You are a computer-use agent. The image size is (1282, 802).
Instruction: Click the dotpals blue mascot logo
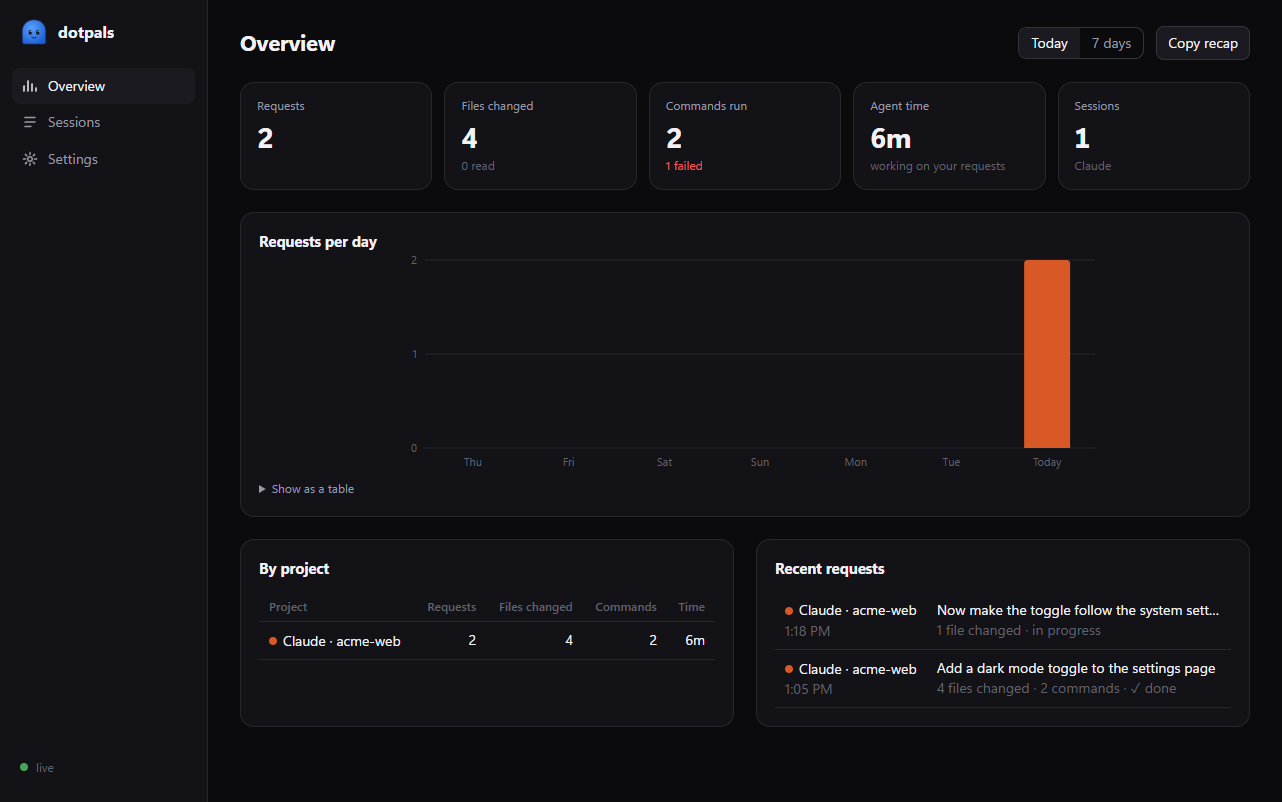(34, 33)
